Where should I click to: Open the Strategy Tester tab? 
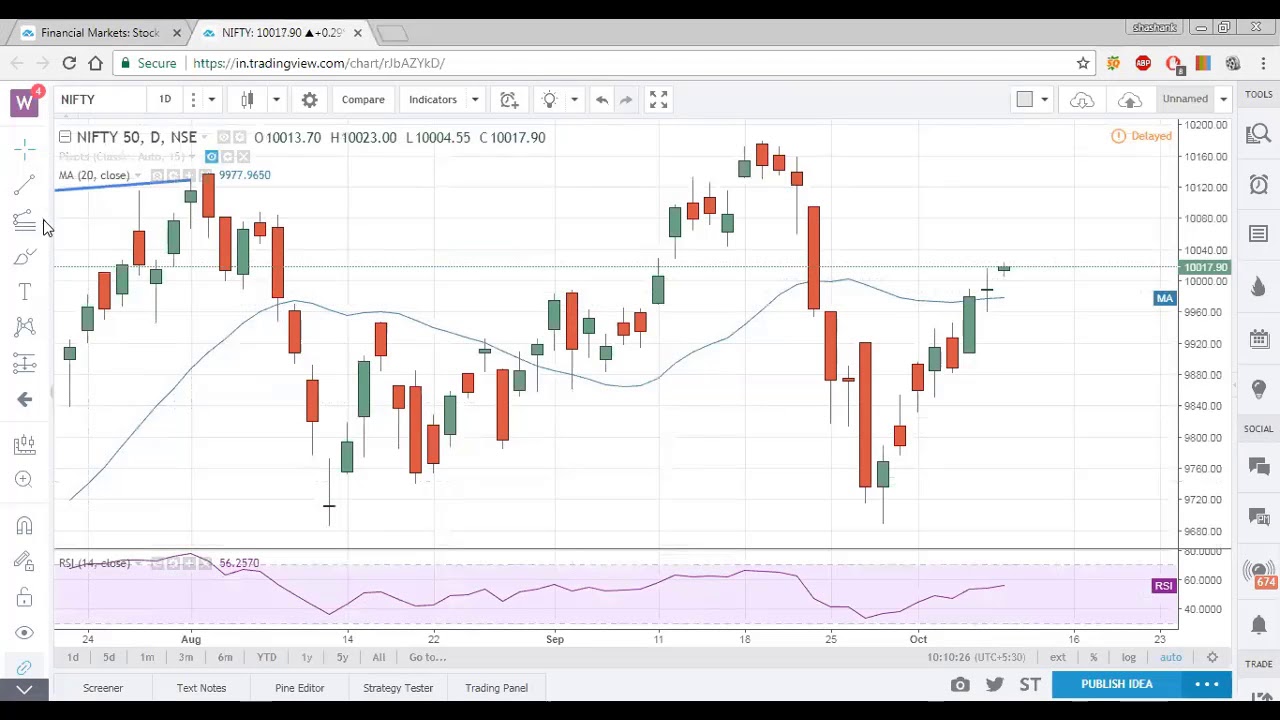coord(398,688)
